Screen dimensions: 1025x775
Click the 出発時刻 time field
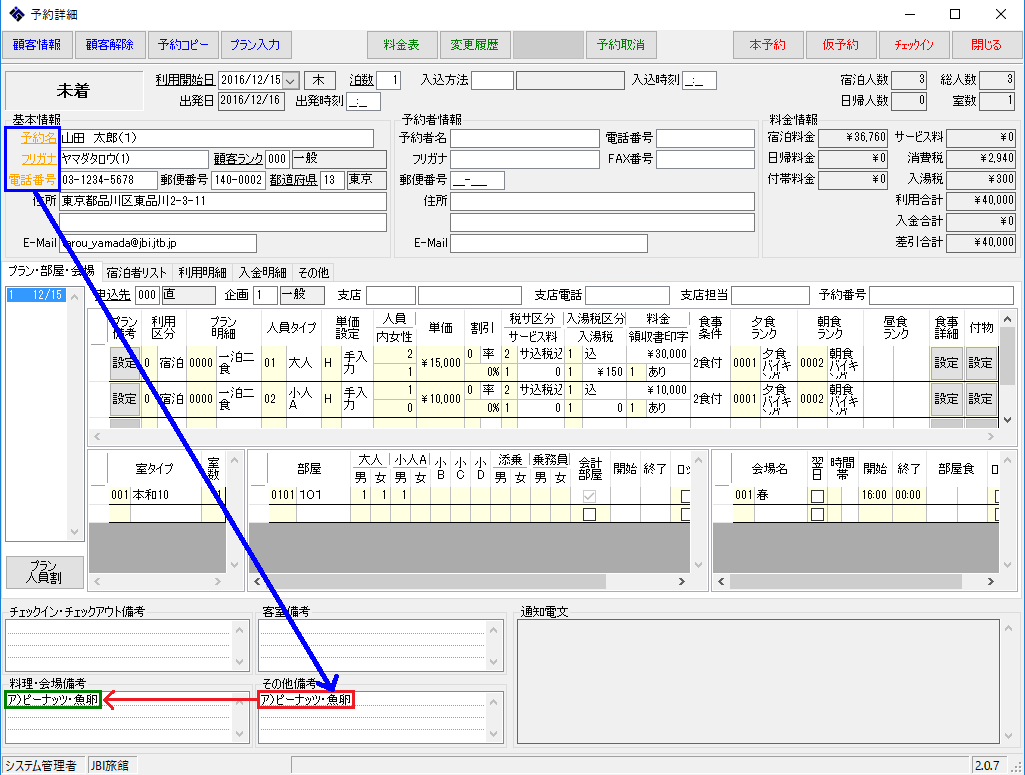(x=363, y=101)
